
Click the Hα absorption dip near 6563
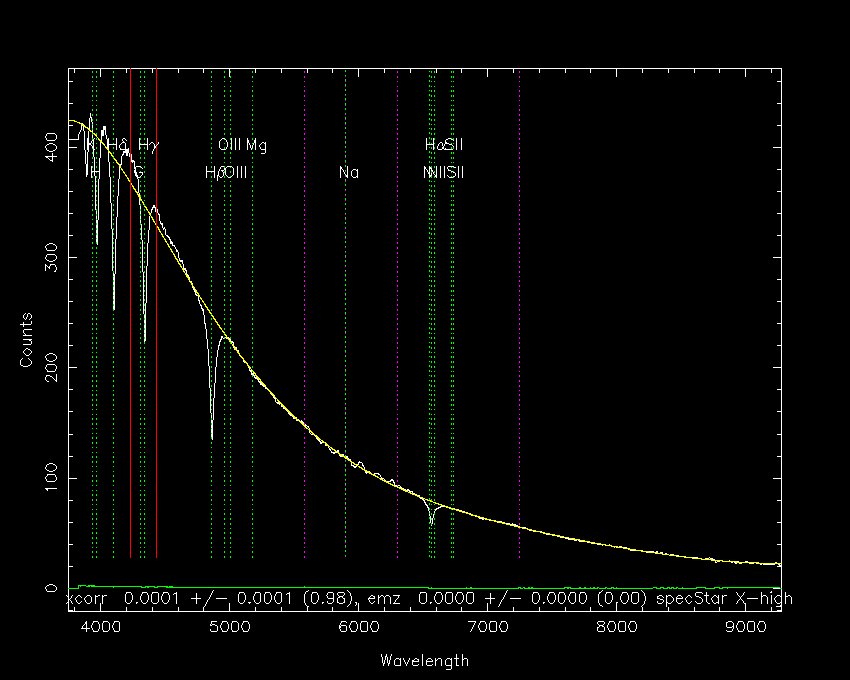coord(432,522)
